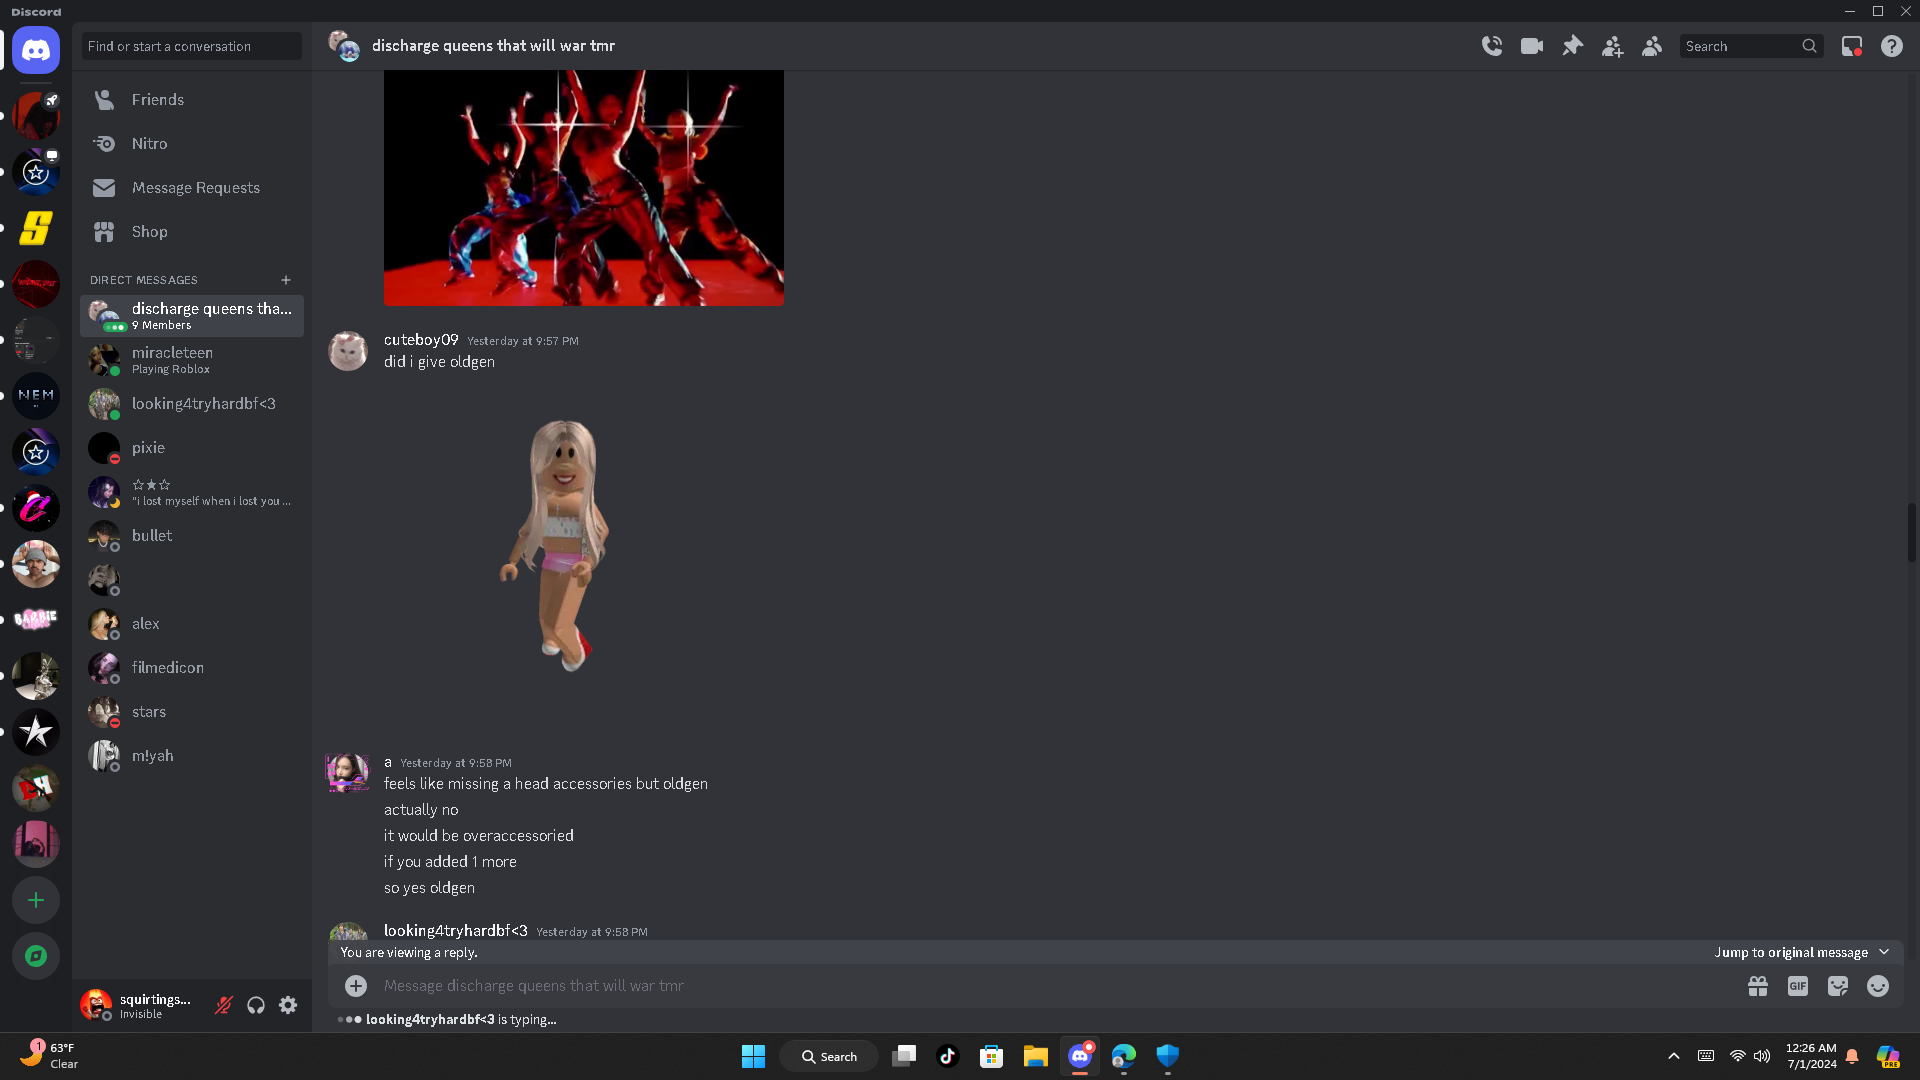
Task: Show pinned messages
Action: (1572, 46)
